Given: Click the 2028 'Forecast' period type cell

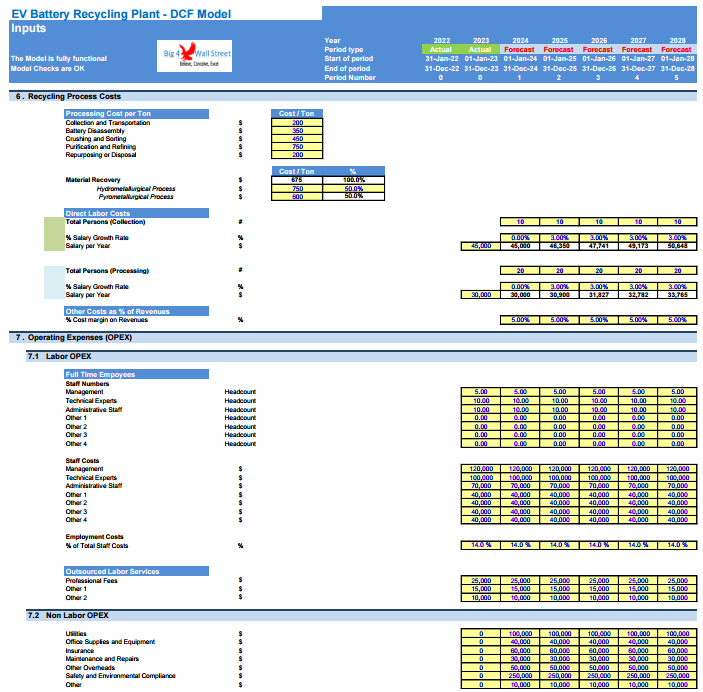Looking at the screenshot, I should point(677,49).
